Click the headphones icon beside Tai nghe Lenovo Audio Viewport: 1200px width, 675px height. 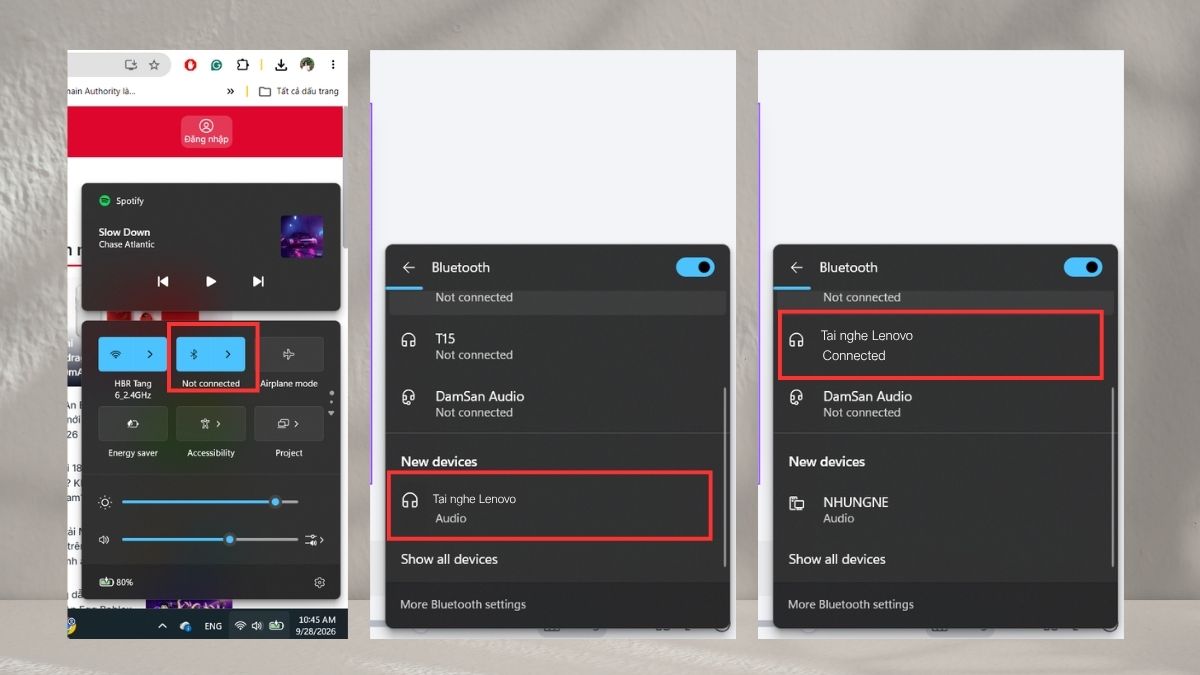[x=410, y=500]
